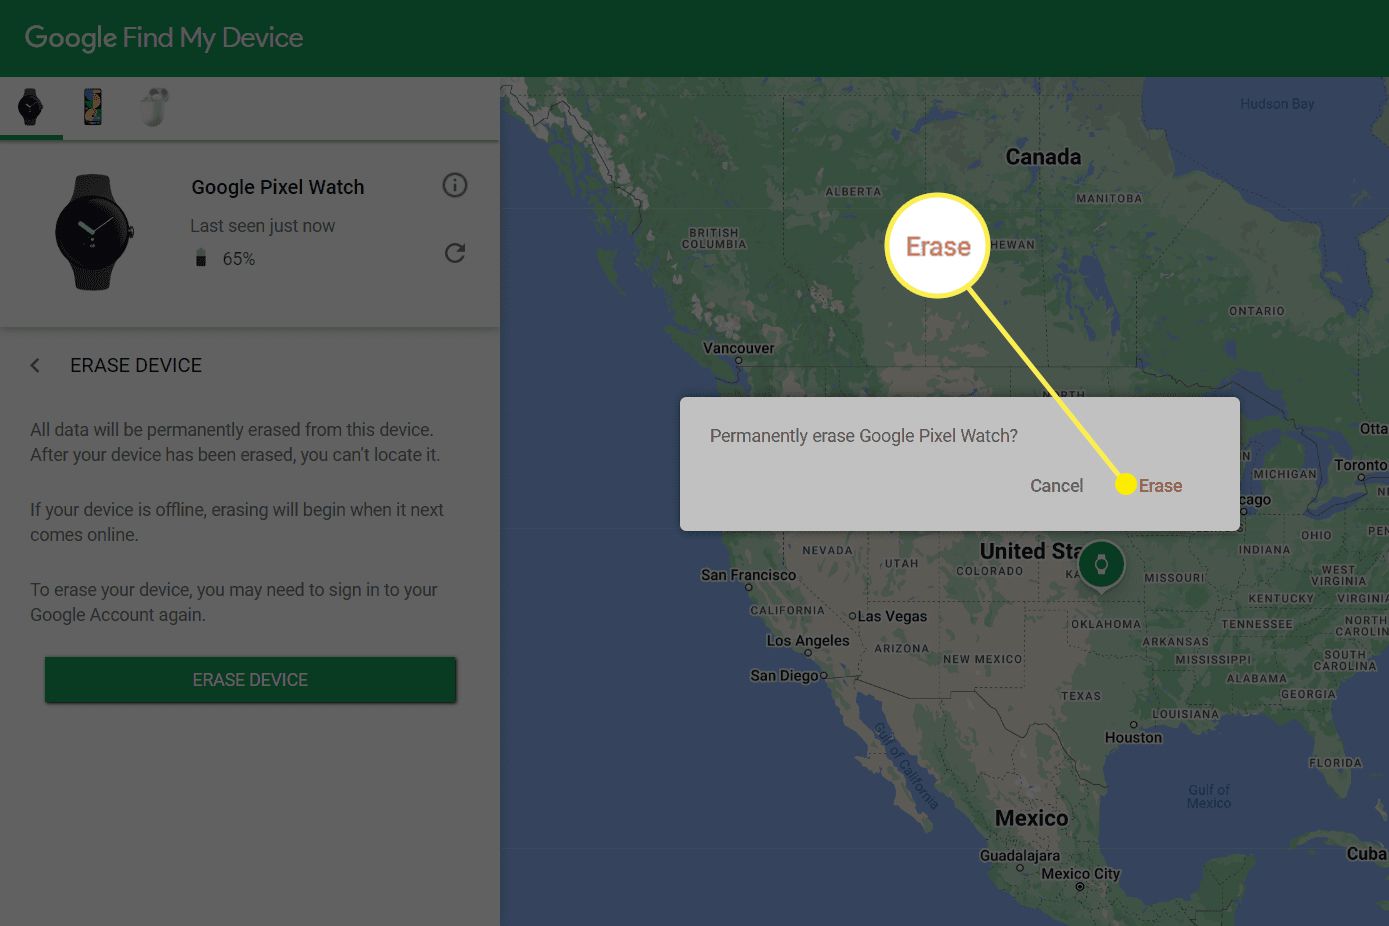
Task: Select the Pixel Watch device tab
Action: (31, 107)
